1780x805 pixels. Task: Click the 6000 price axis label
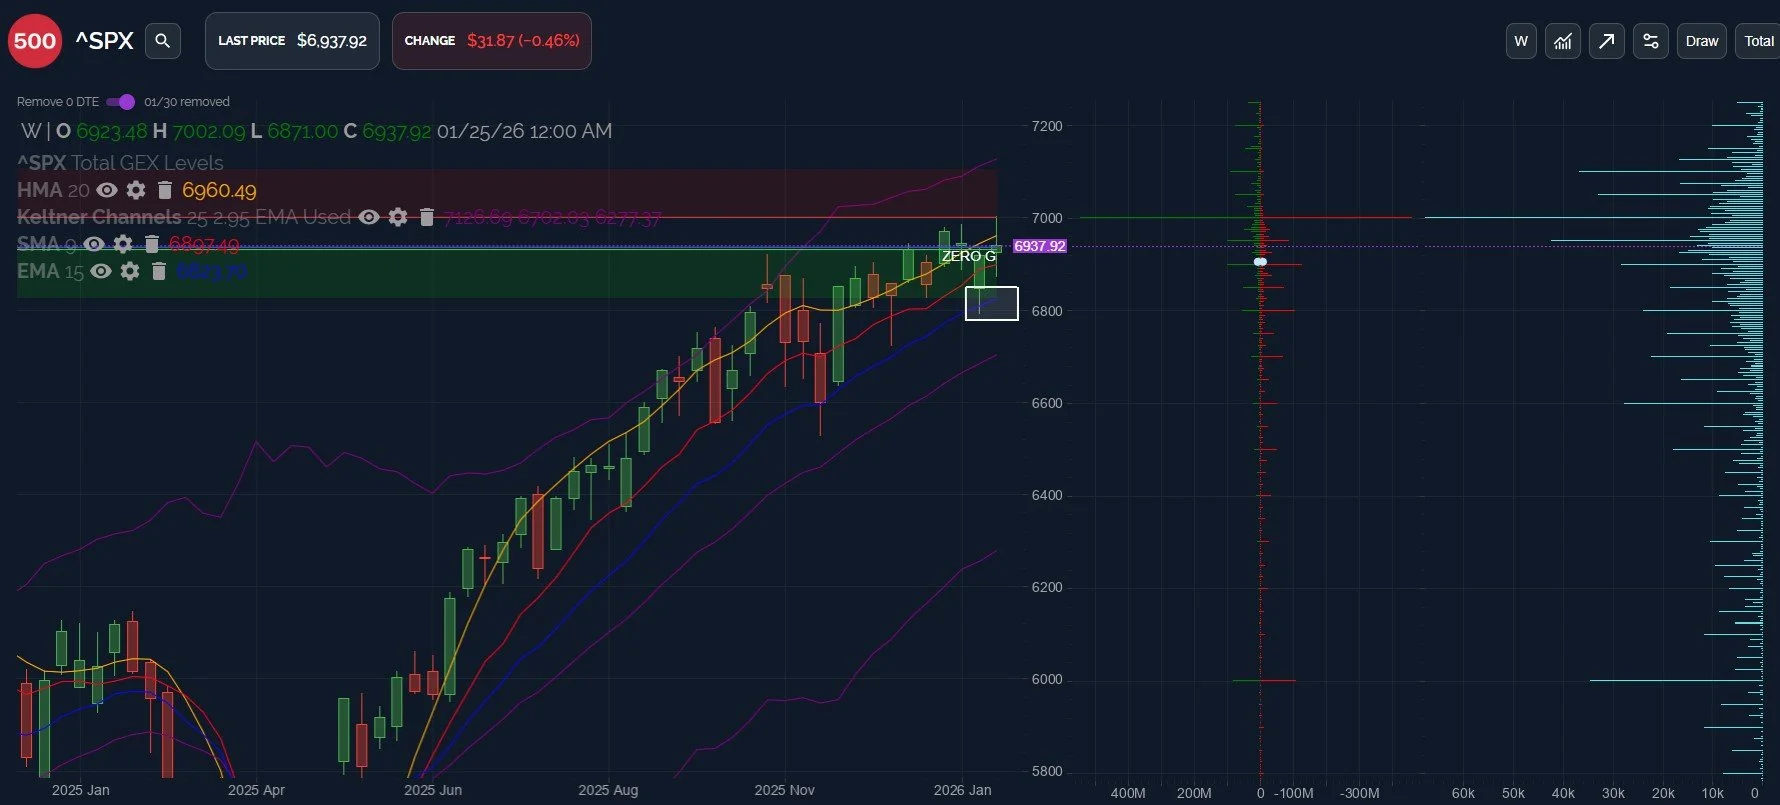coord(1047,679)
